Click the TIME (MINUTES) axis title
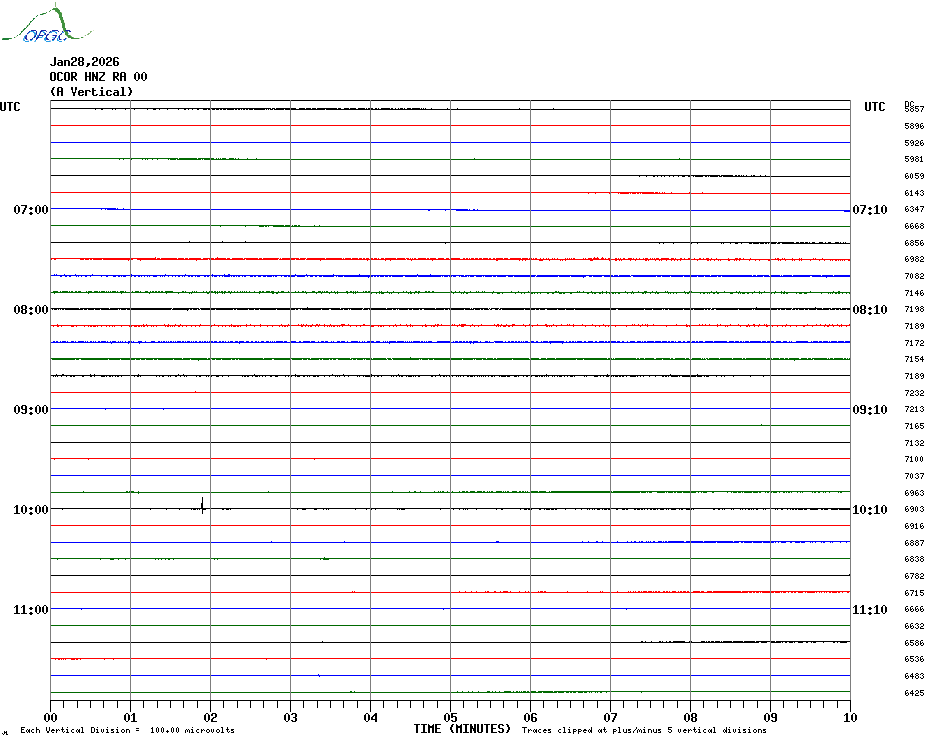The width and height of the screenshot is (930, 744). click(x=462, y=729)
